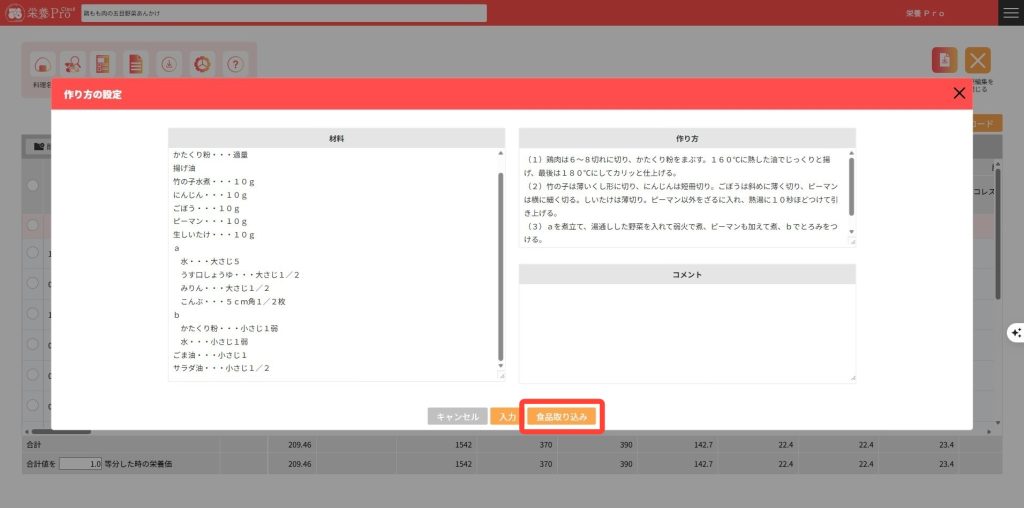Click the 142.7 value in 合計 row

pos(703,445)
